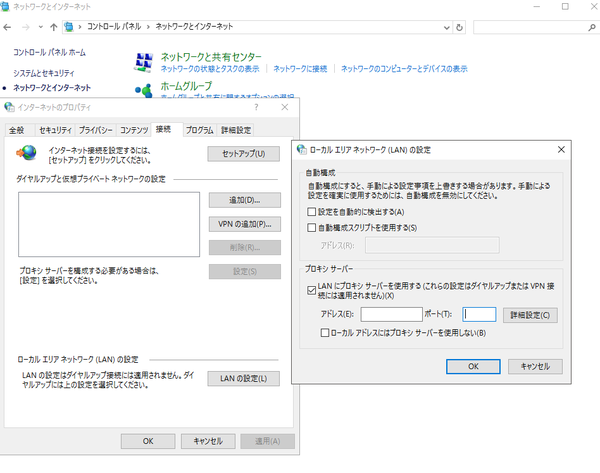Screen dimensions: 600x473
Task: Click Control Panel icon in address bar
Action: [x=69, y=27]
